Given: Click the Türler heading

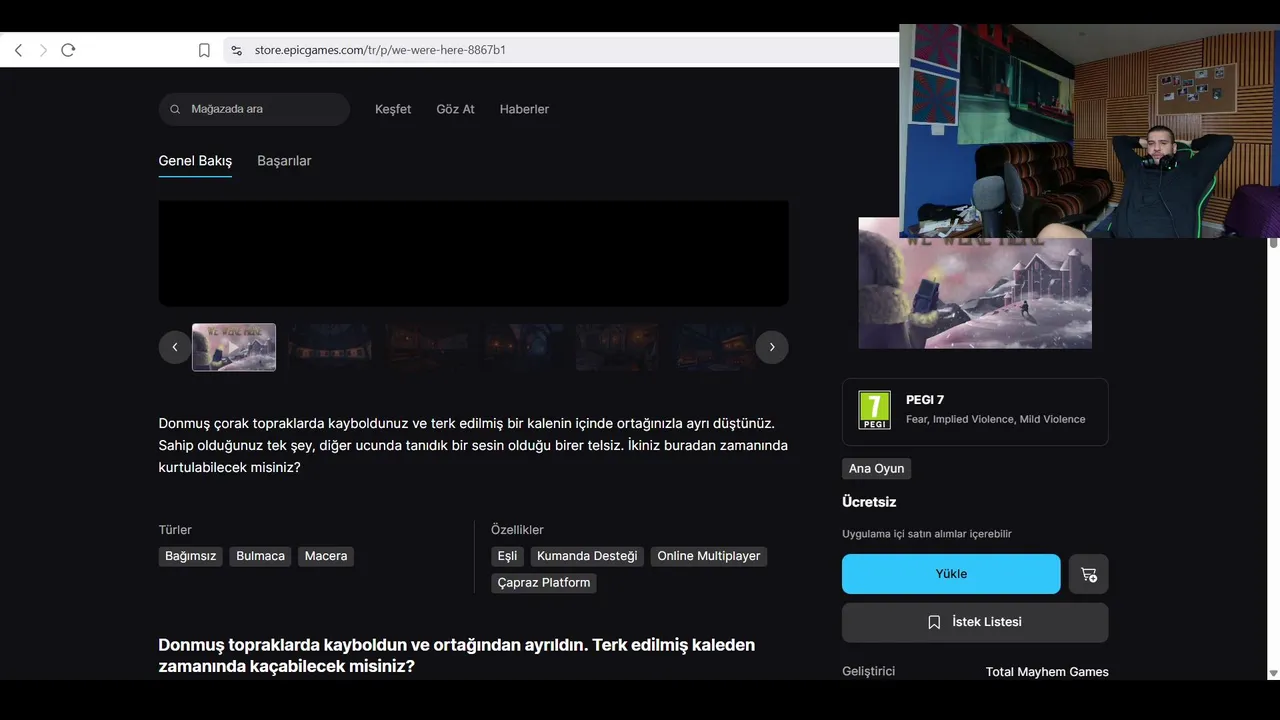Looking at the screenshot, I should tap(175, 530).
